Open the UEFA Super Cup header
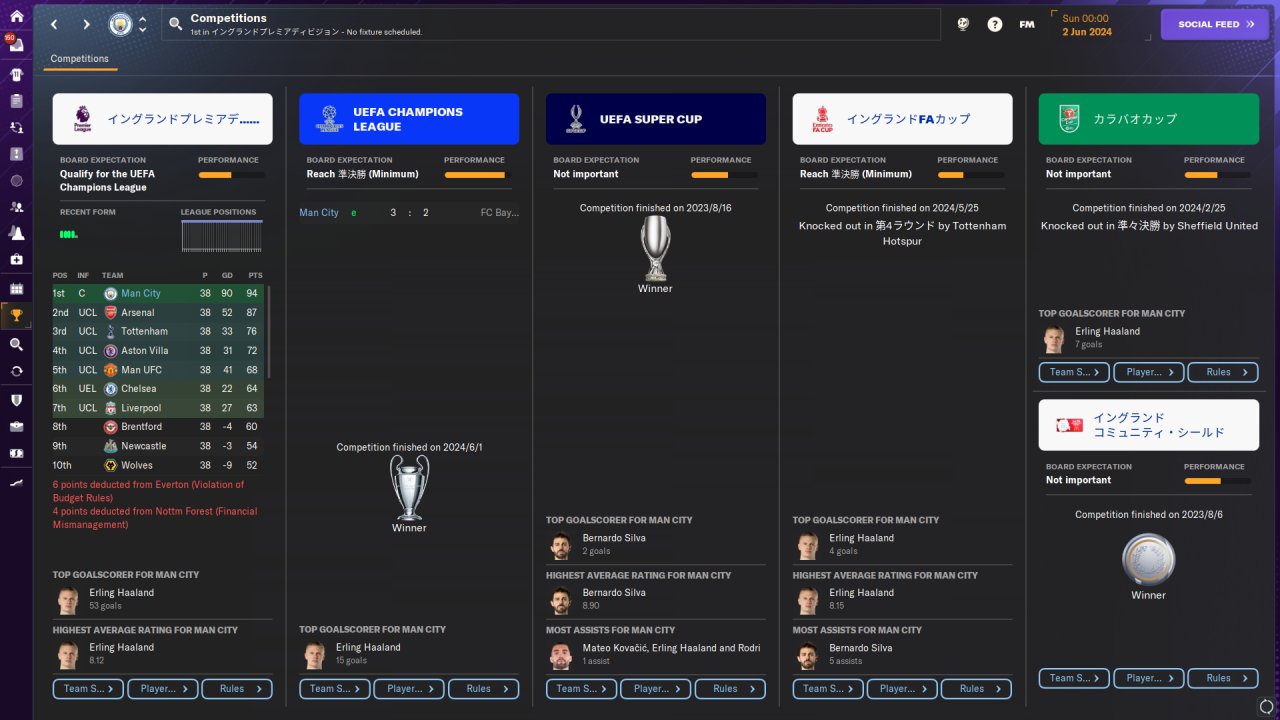Screen dimensions: 1280x720 (x=656, y=119)
